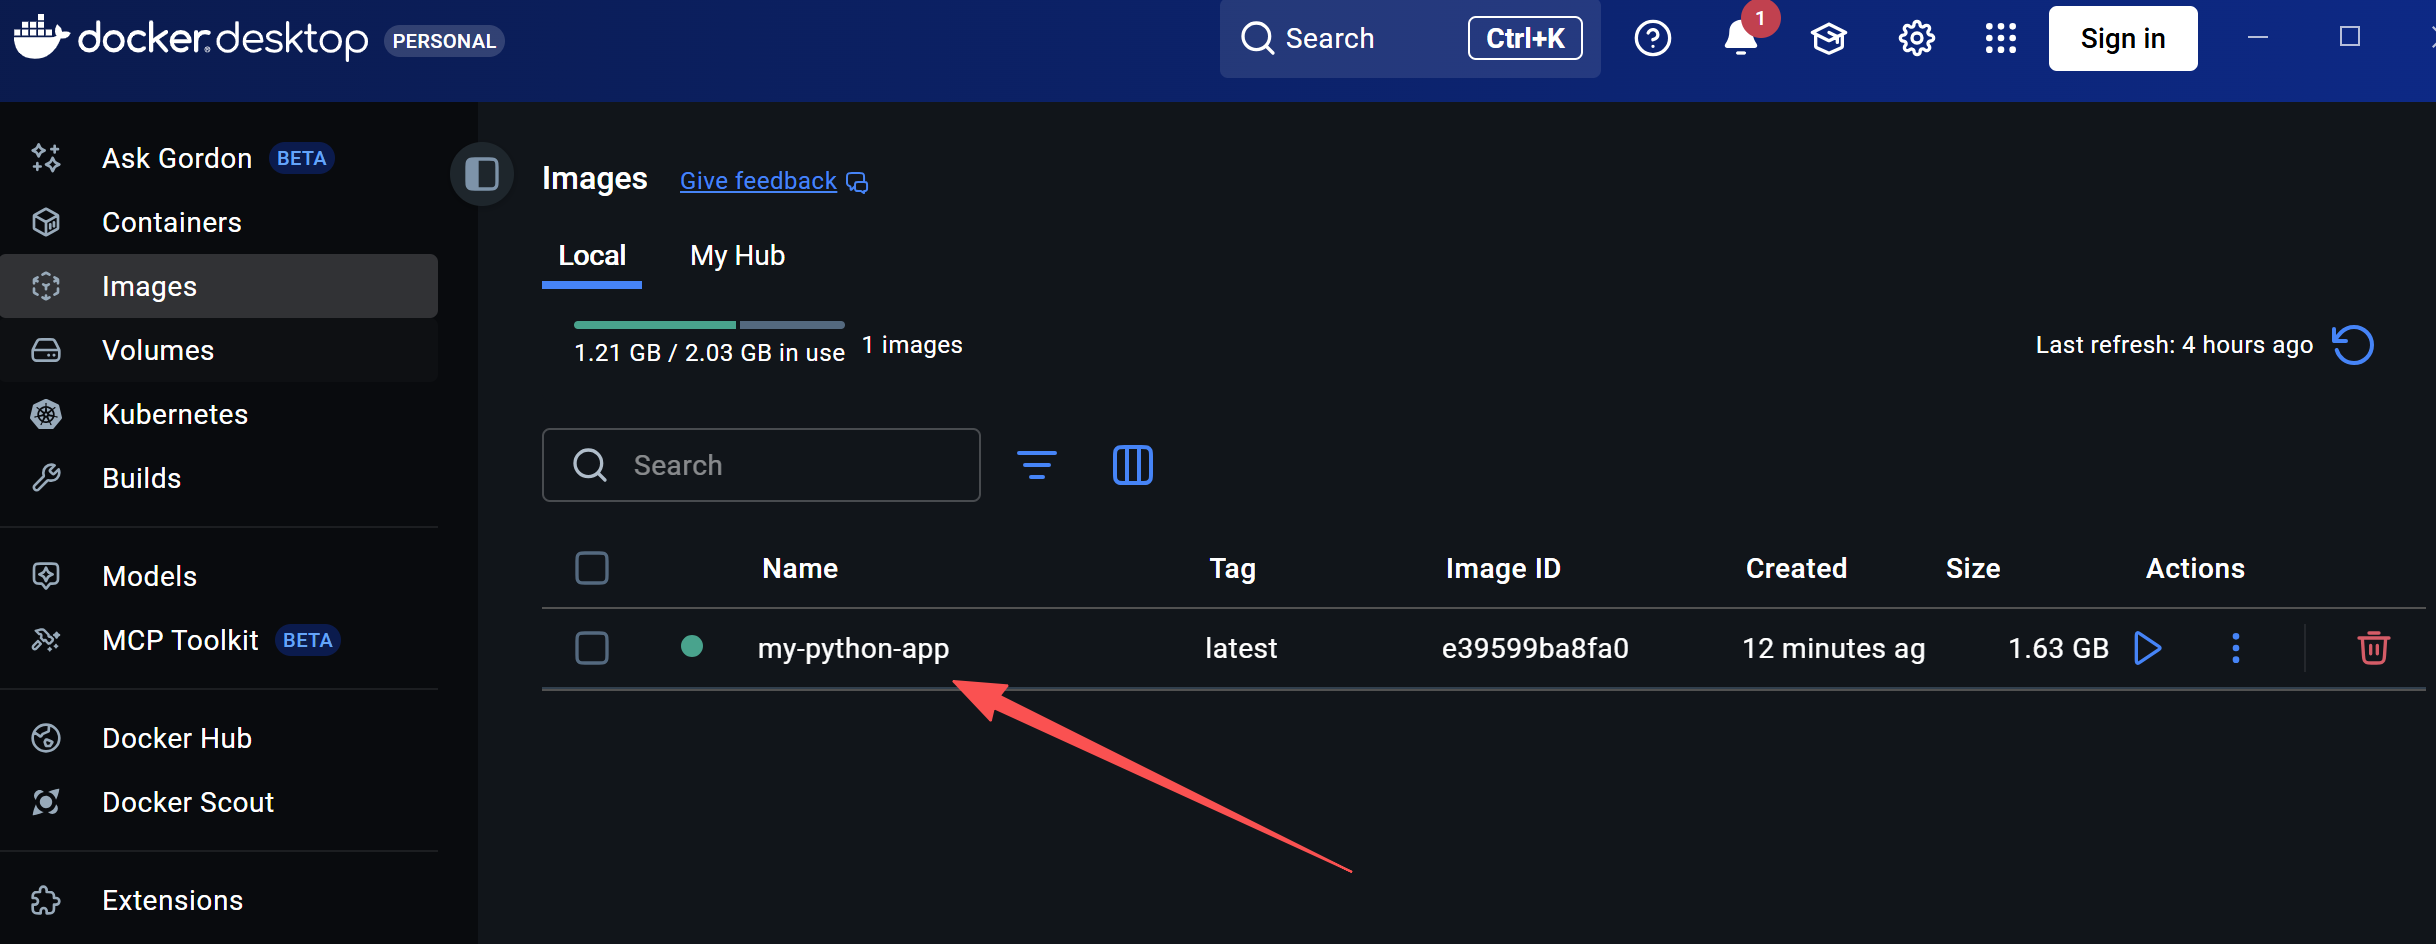Image resolution: width=2436 pixels, height=944 pixels.
Task: Switch to the Local tab
Action: coord(592,256)
